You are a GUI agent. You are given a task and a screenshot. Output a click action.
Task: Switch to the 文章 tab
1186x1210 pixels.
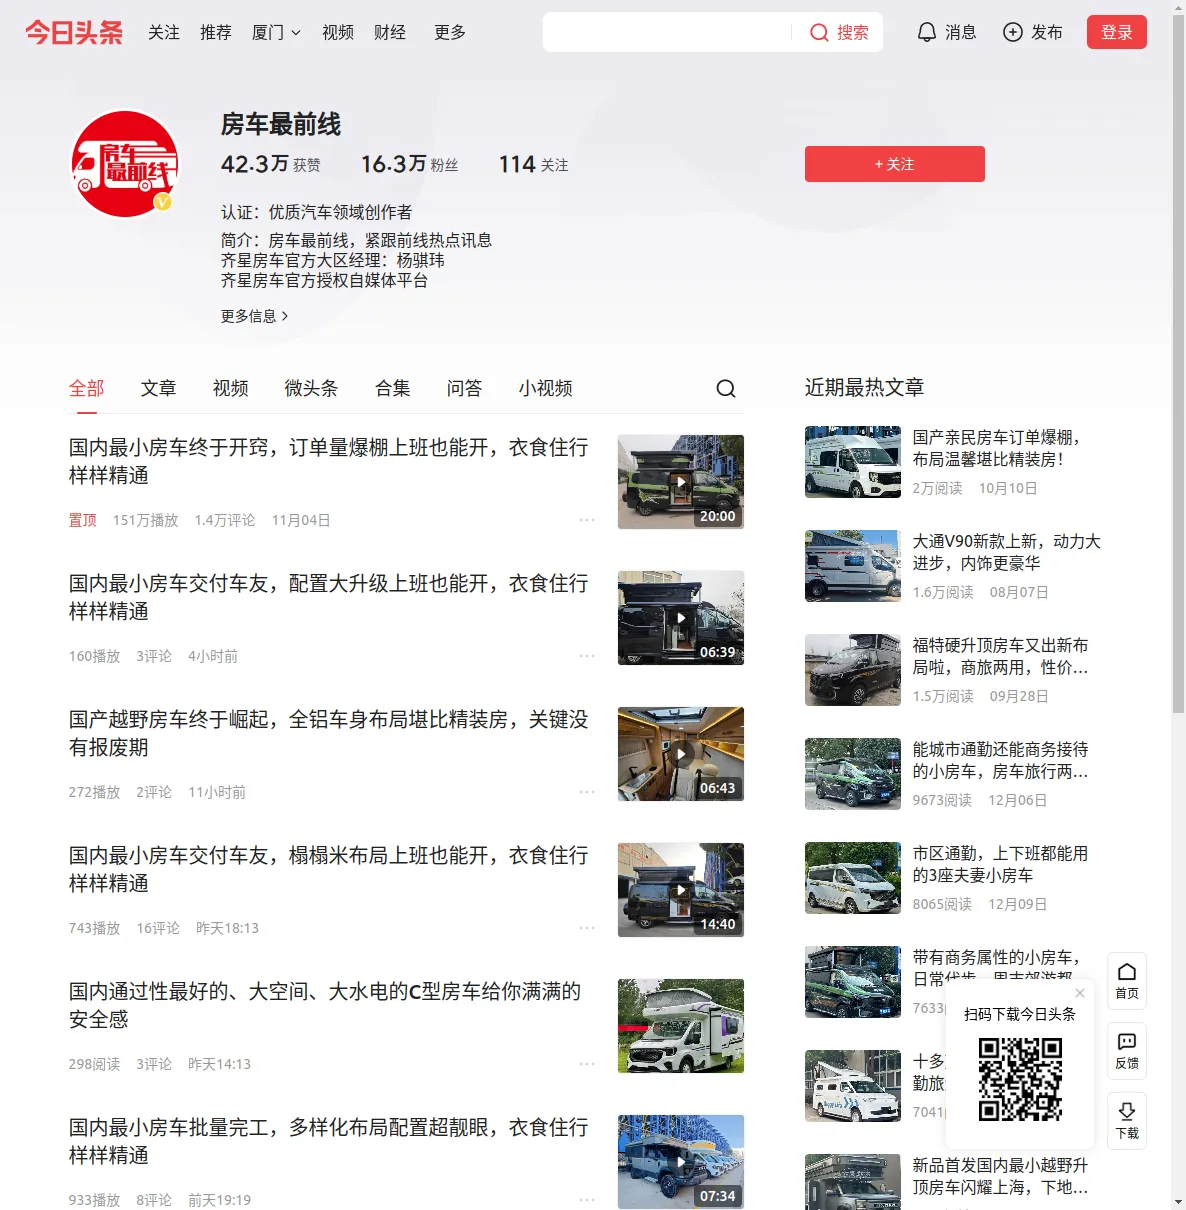click(159, 389)
